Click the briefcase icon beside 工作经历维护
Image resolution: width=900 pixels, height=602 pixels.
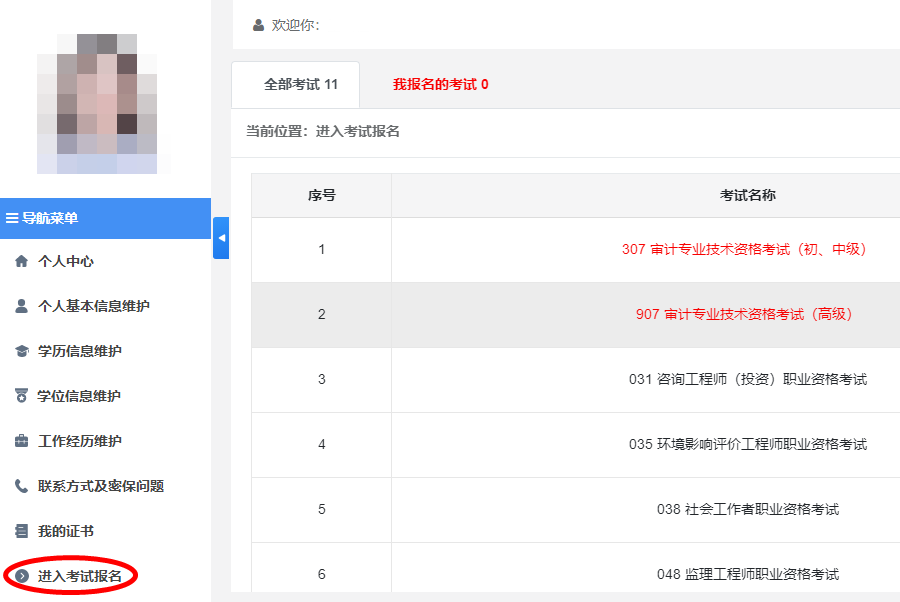(21, 441)
